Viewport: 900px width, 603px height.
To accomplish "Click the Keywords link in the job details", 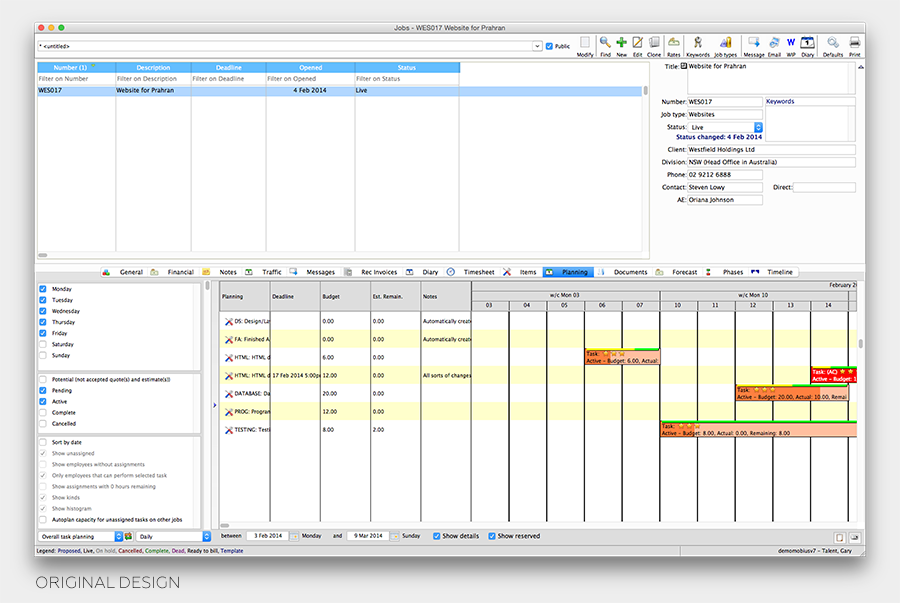I will point(780,101).
